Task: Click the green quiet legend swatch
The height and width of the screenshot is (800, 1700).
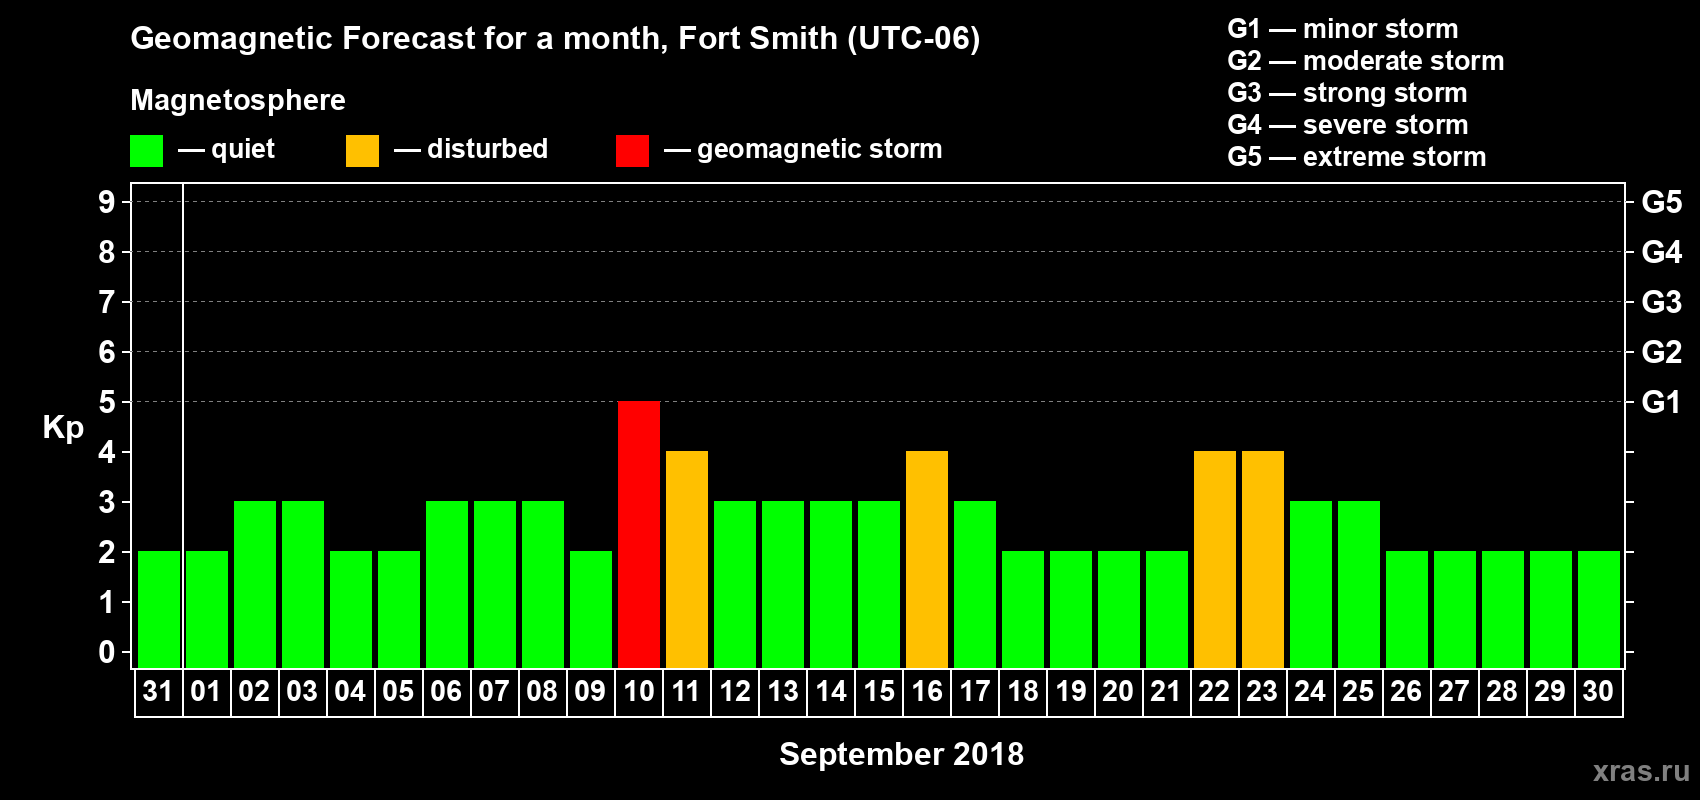Action: [x=146, y=151]
